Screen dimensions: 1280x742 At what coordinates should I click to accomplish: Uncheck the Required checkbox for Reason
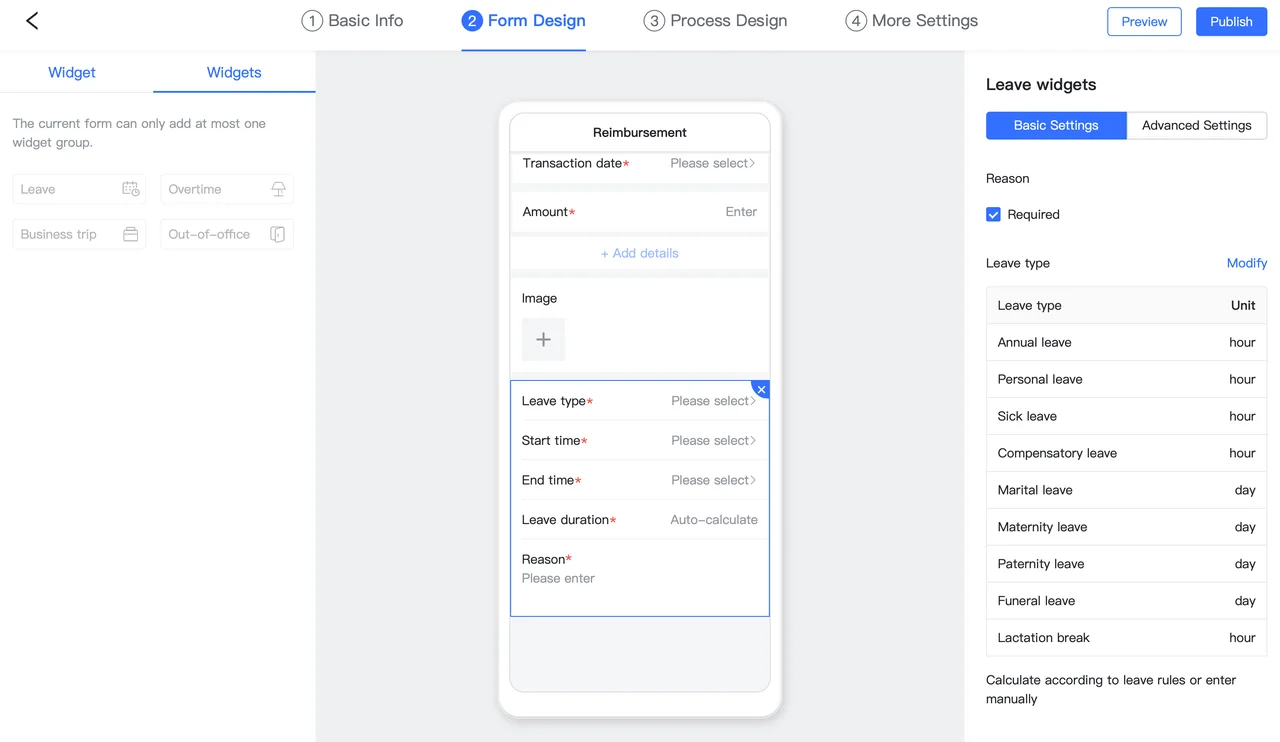(993, 214)
